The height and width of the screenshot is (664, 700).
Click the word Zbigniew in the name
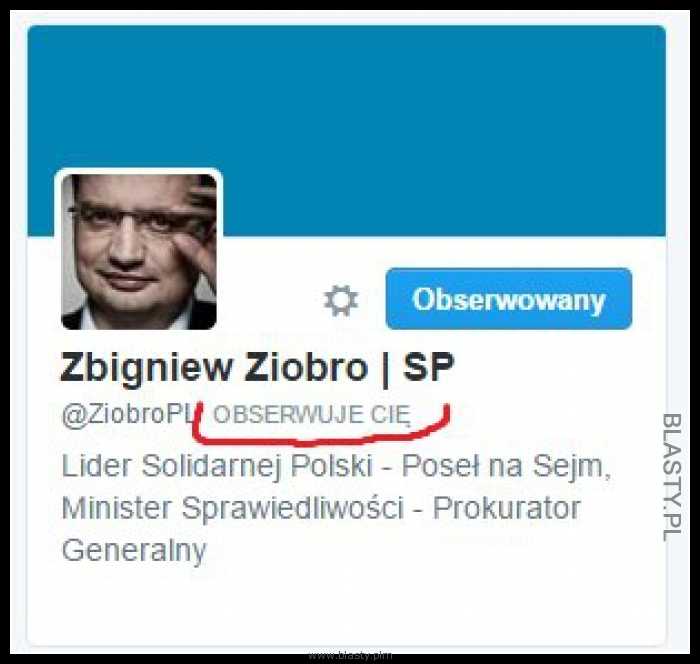point(146,368)
